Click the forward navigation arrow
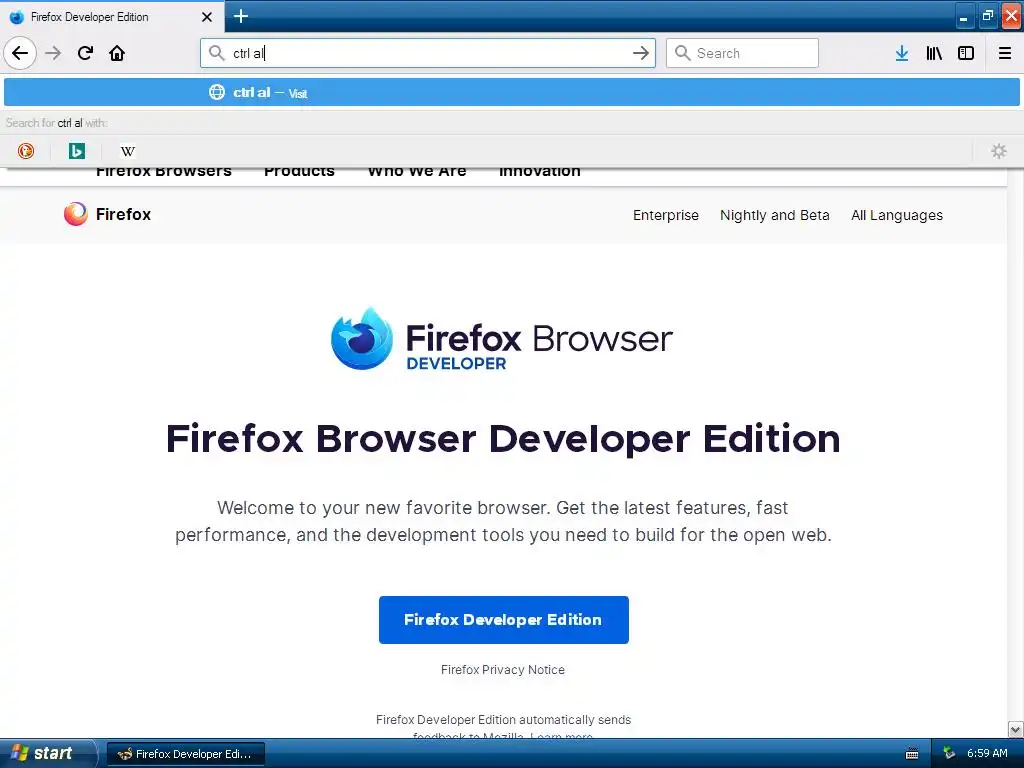 click(x=53, y=53)
